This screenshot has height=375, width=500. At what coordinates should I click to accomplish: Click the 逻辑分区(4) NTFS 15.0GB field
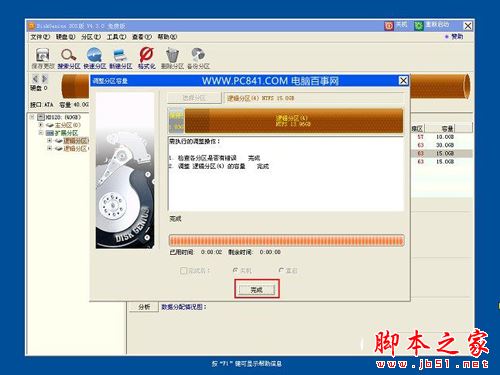[x=314, y=98]
